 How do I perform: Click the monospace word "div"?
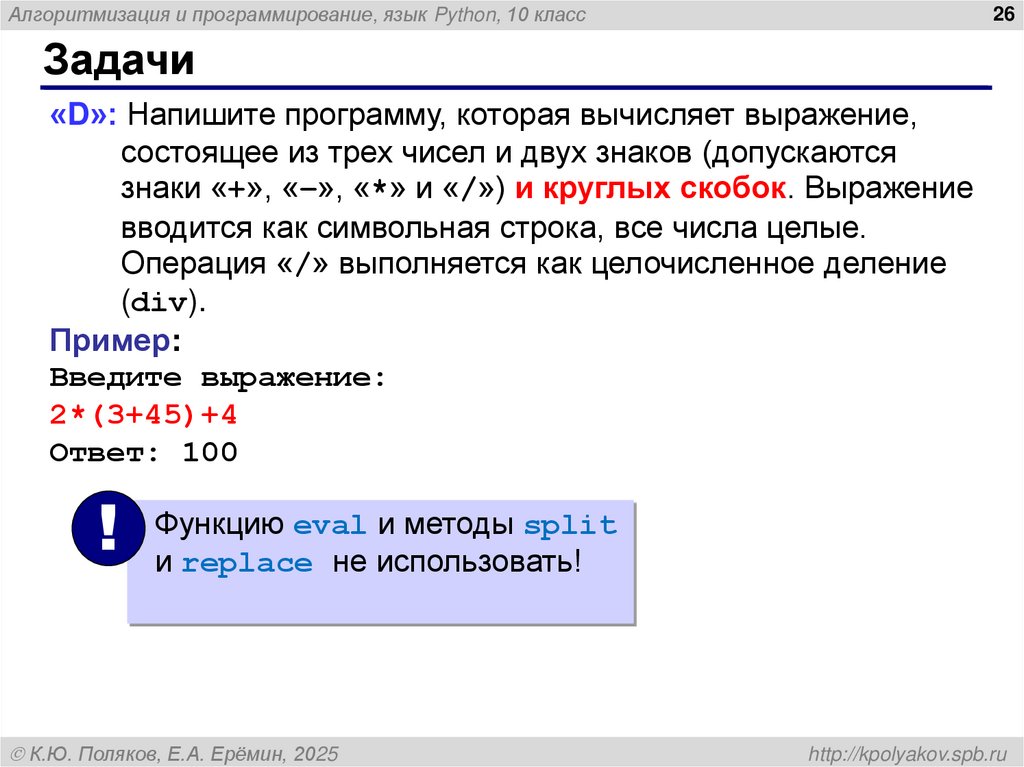tap(159, 302)
